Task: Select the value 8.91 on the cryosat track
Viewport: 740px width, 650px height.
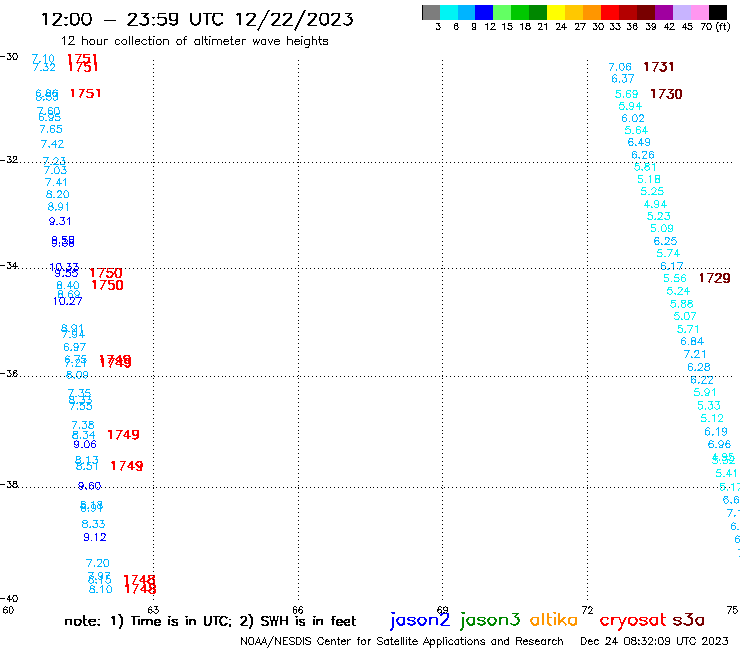Action: coord(58,207)
